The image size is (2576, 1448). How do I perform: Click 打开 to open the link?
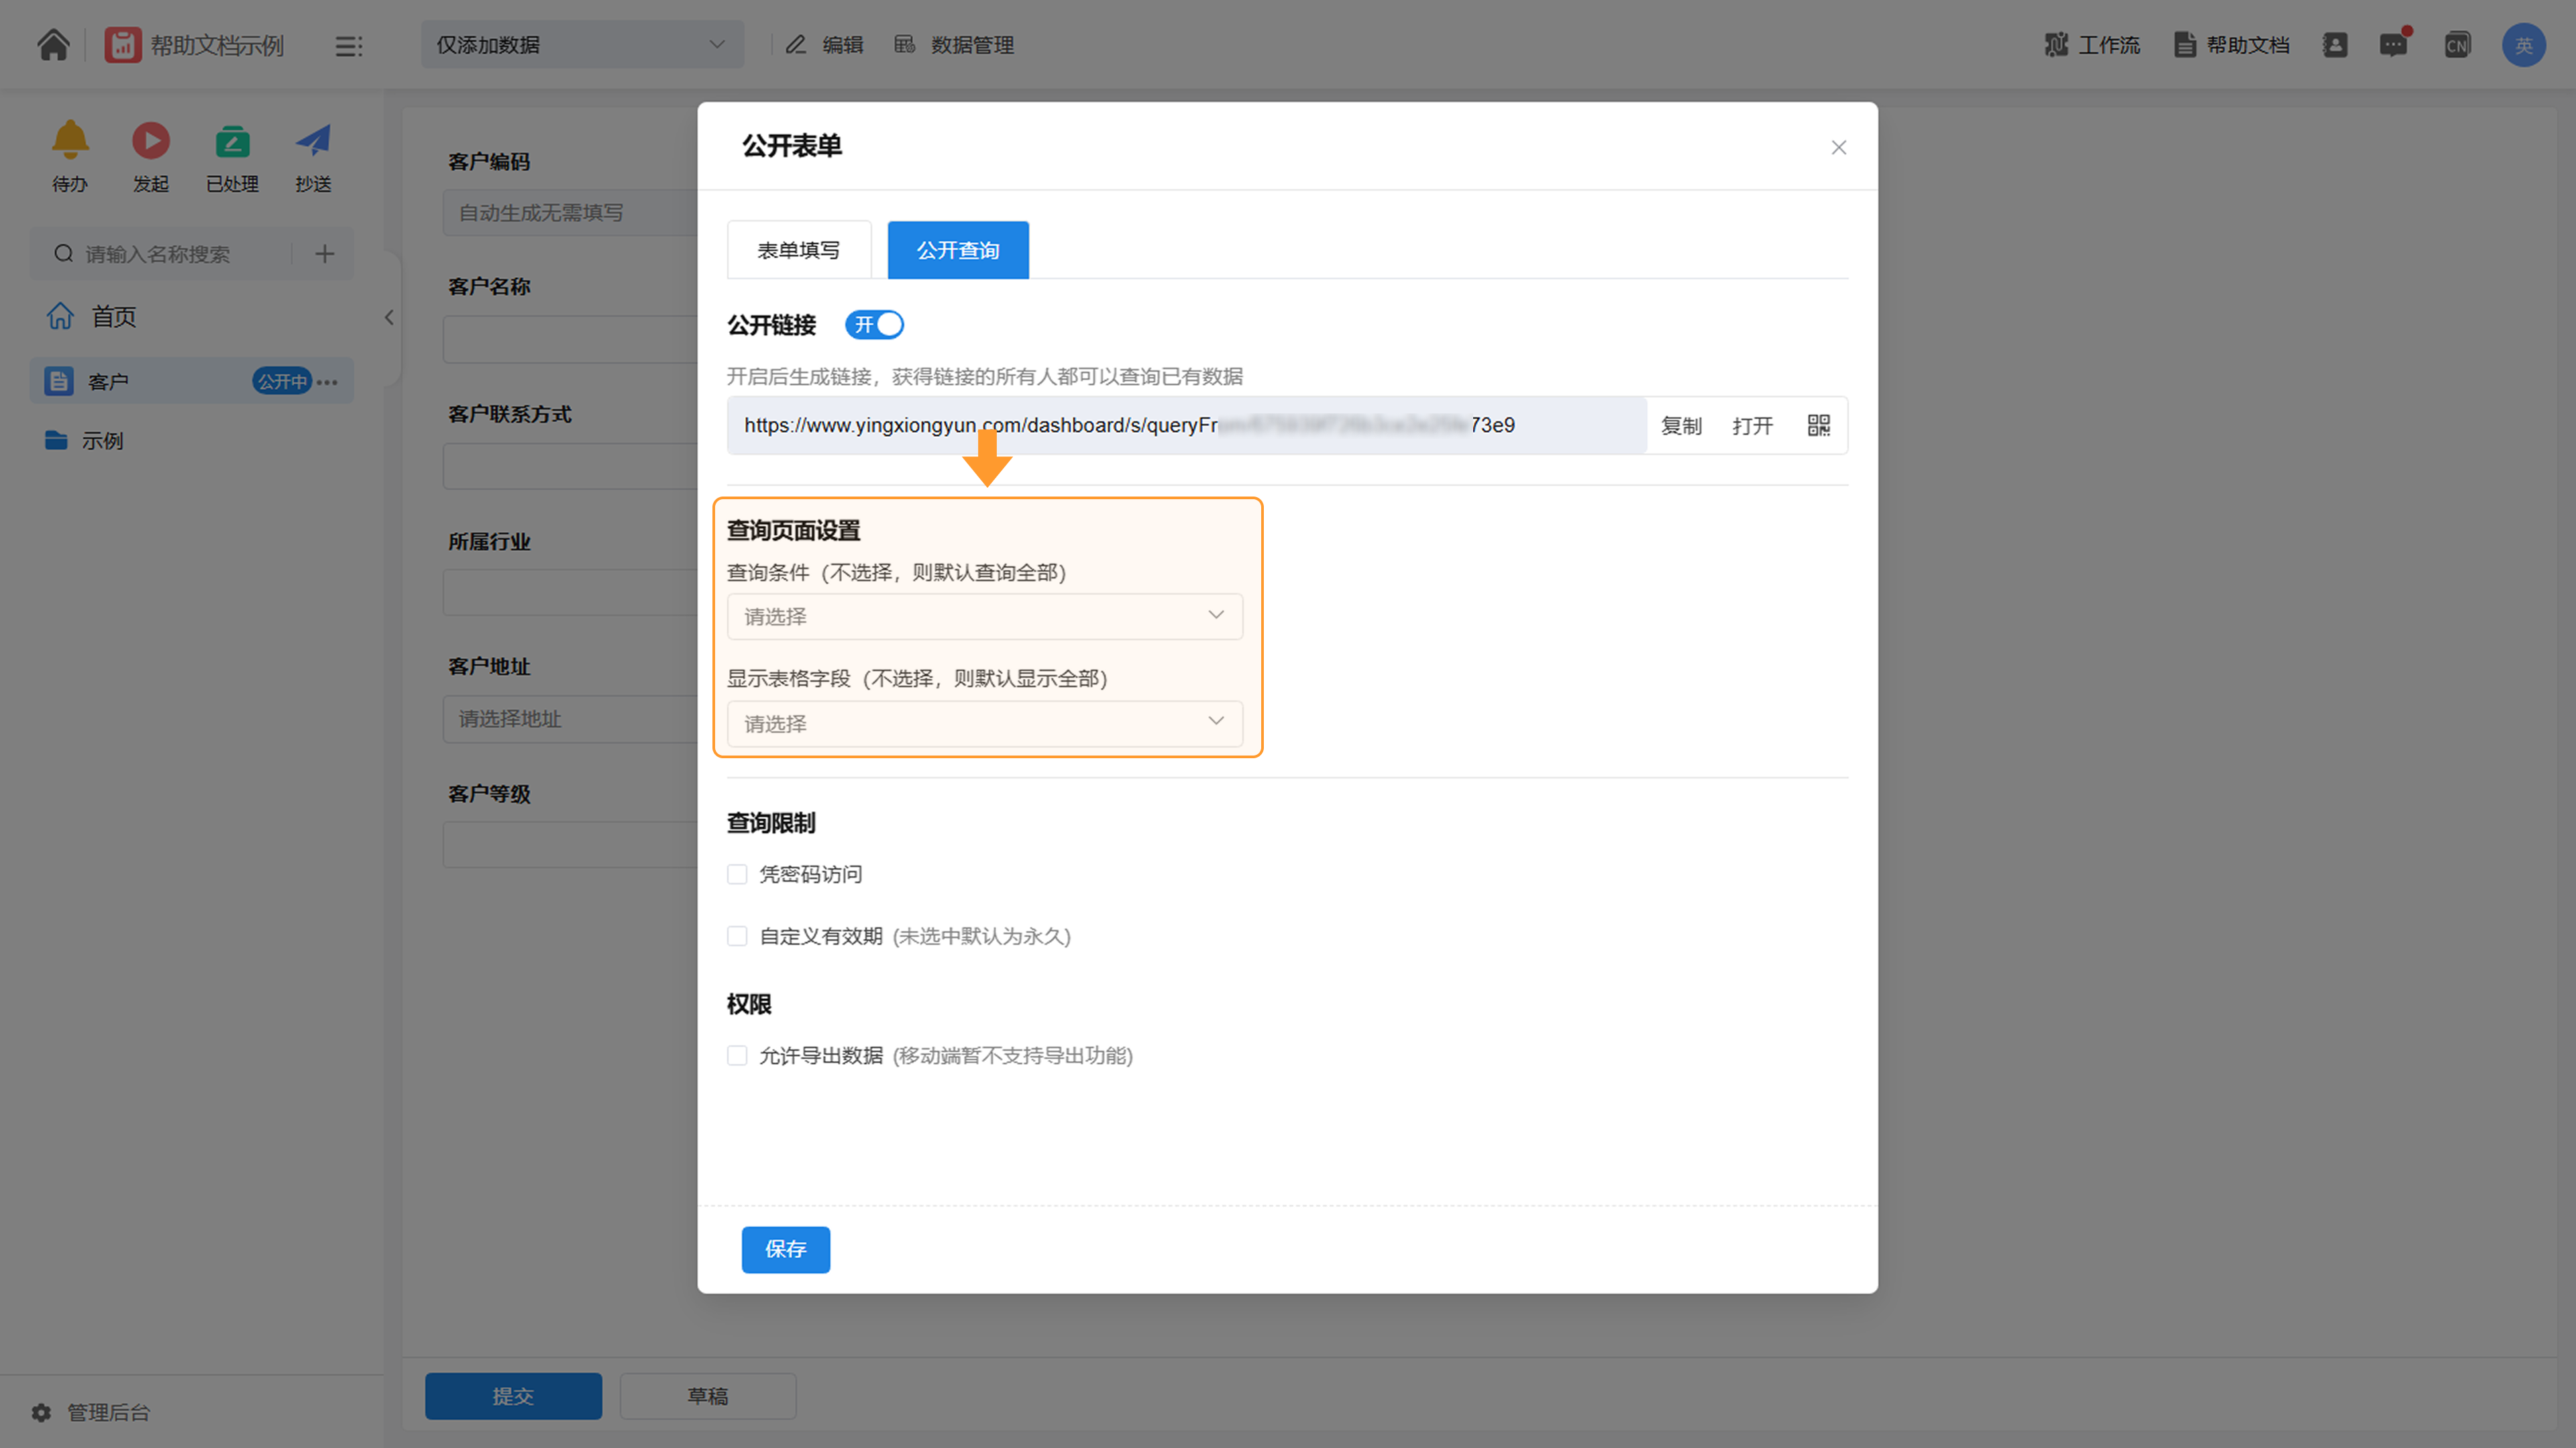point(1753,426)
